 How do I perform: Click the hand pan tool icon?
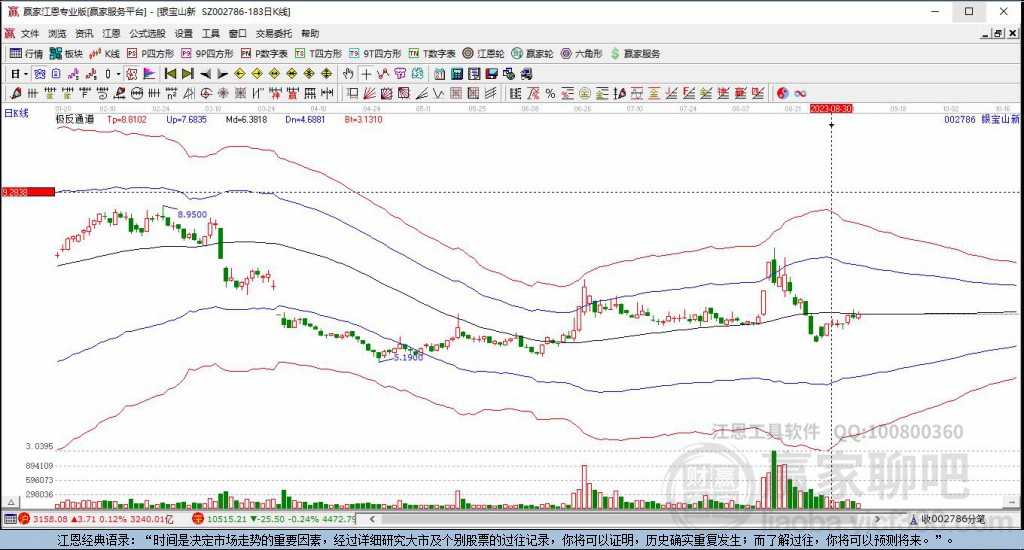[x=348, y=73]
